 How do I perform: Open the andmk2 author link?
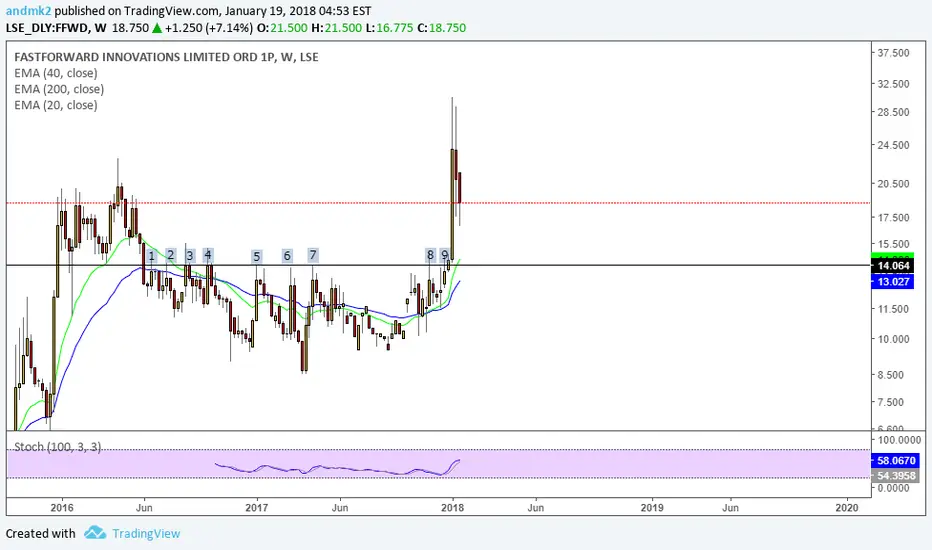(x=28, y=11)
